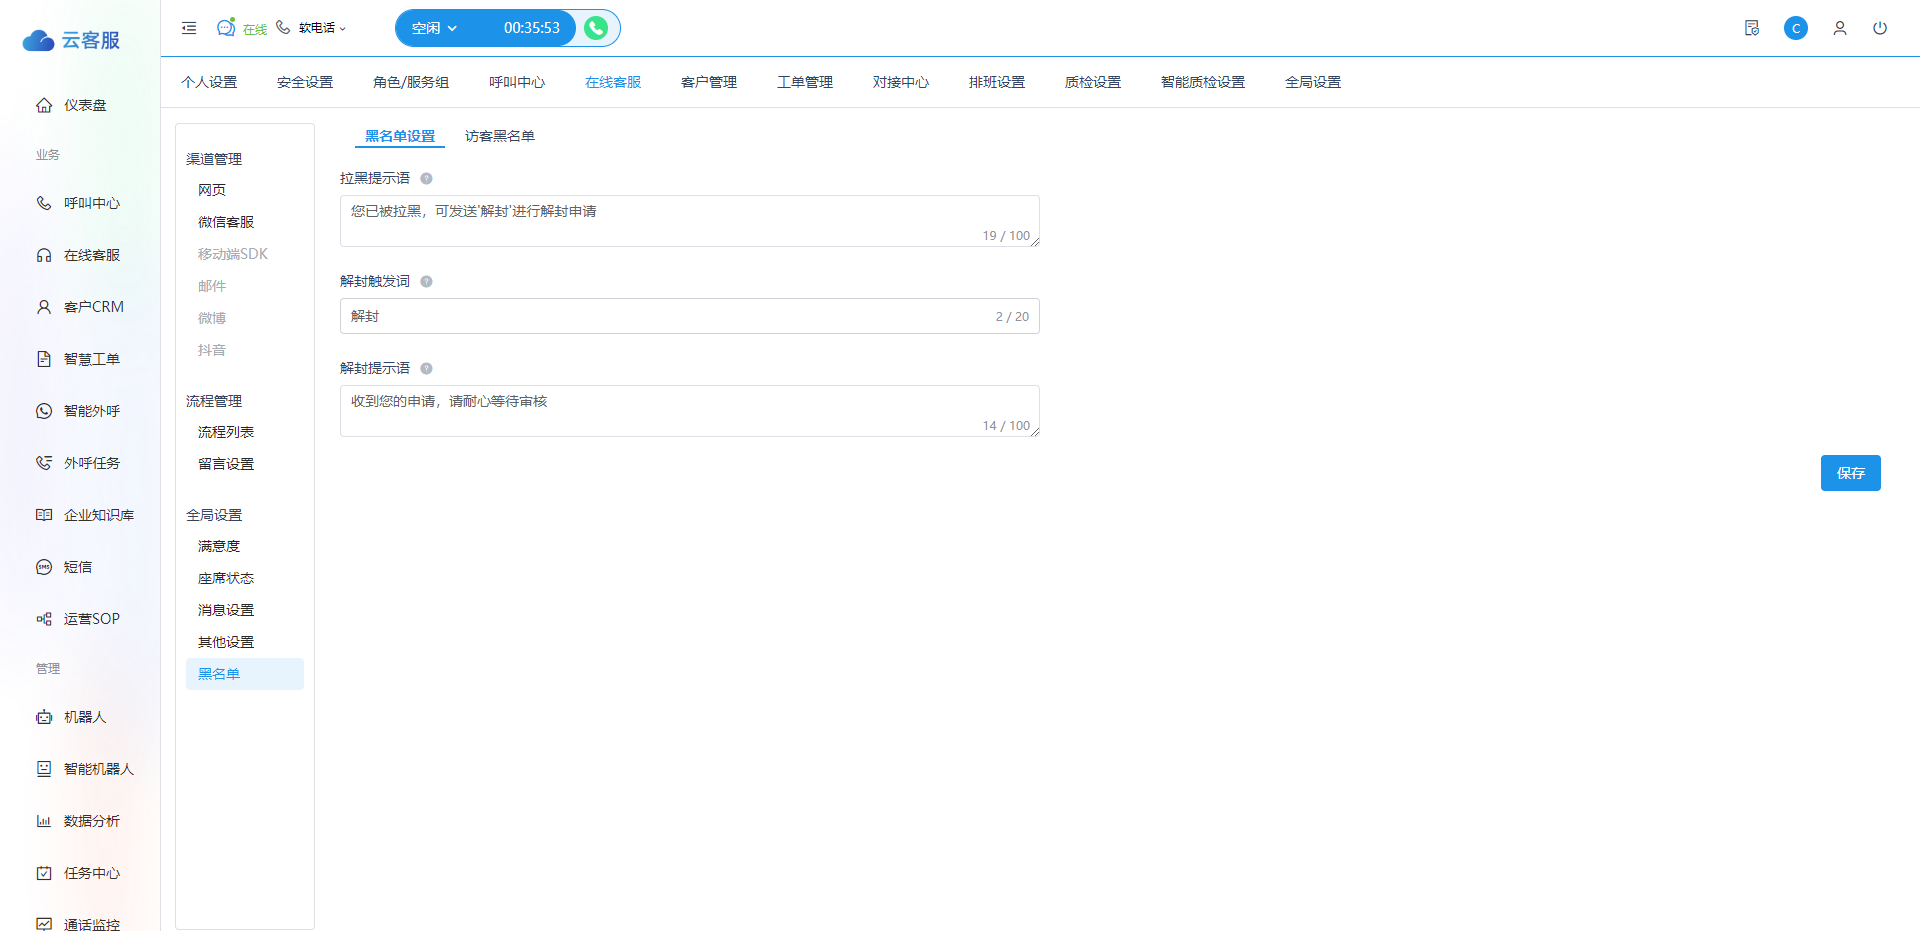Switch to 智能质检设置 tab
Viewport: 1920px width, 931px height.
1203,82
